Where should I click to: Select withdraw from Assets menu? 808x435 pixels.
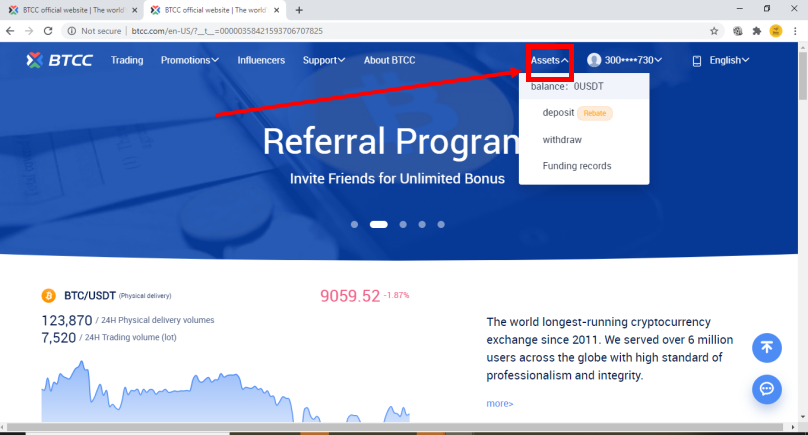(562, 140)
